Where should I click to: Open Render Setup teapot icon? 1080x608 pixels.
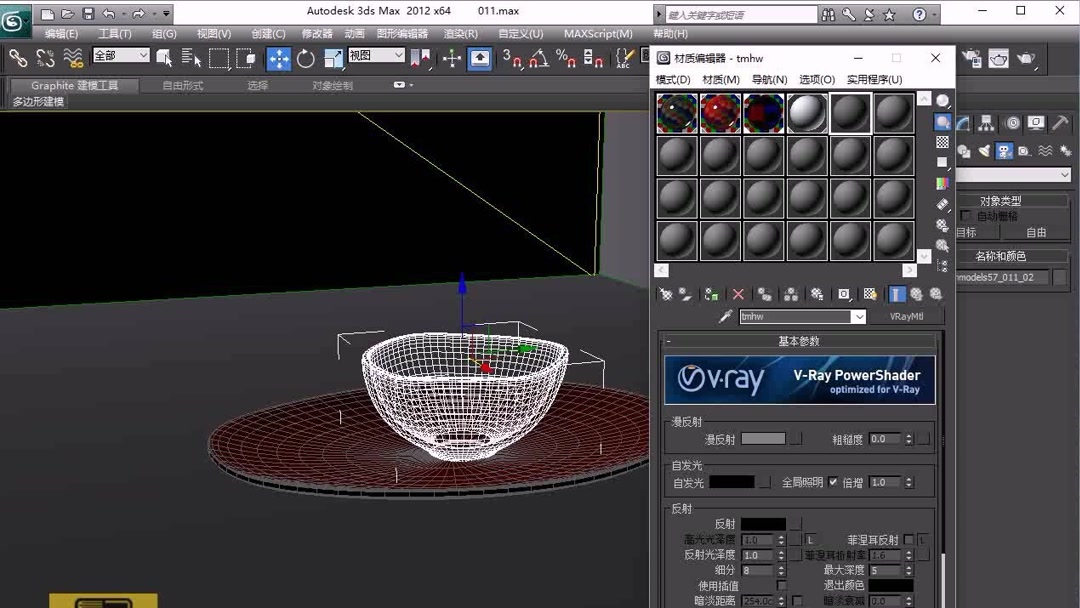pyautogui.click(x=971, y=58)
